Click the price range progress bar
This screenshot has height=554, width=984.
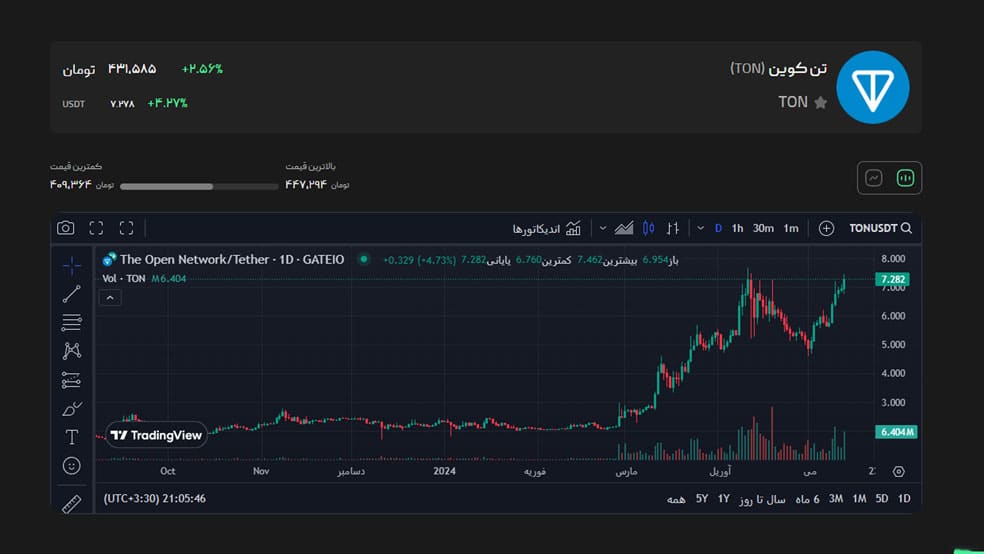click(199, 186)
